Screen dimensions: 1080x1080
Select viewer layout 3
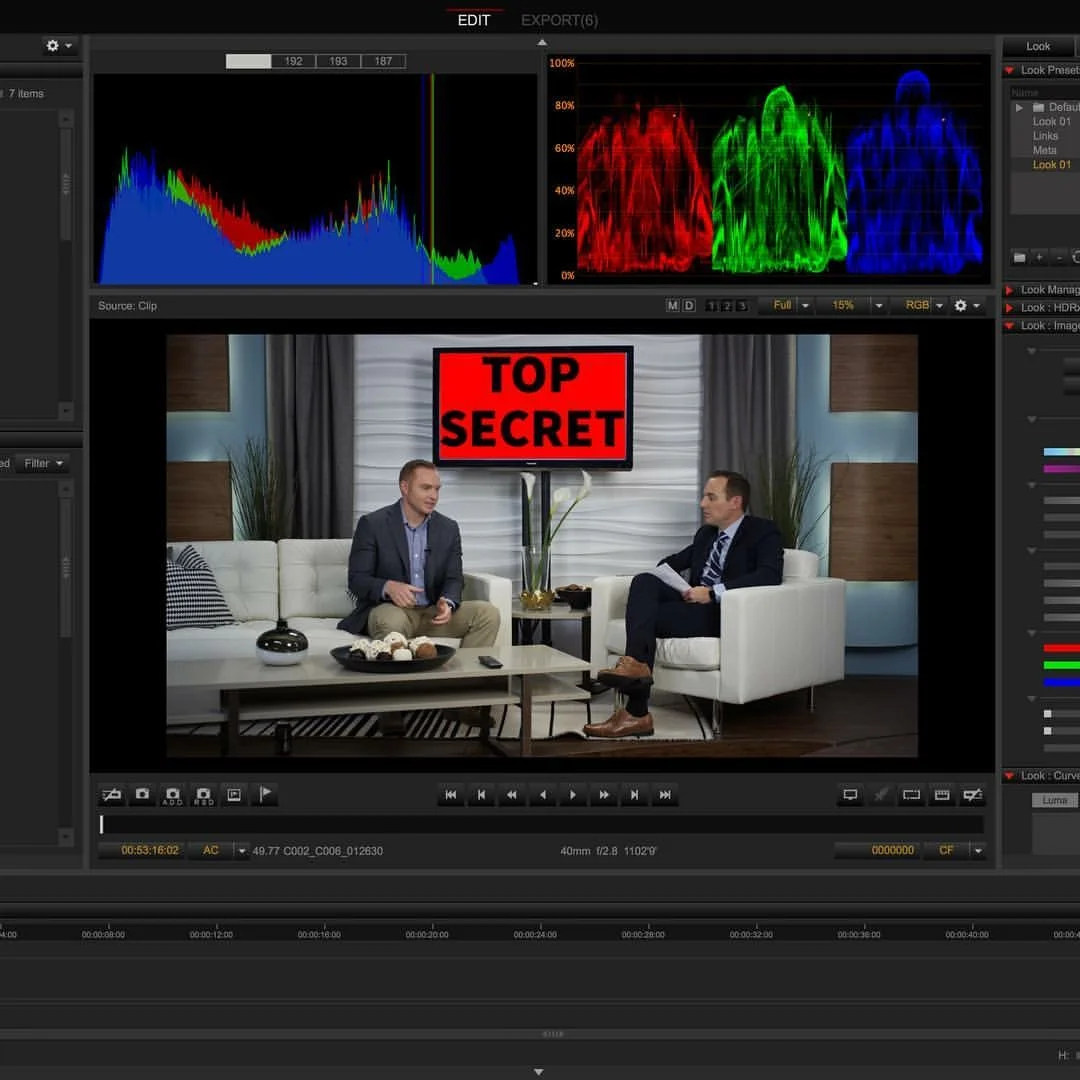tap(742, 306)
